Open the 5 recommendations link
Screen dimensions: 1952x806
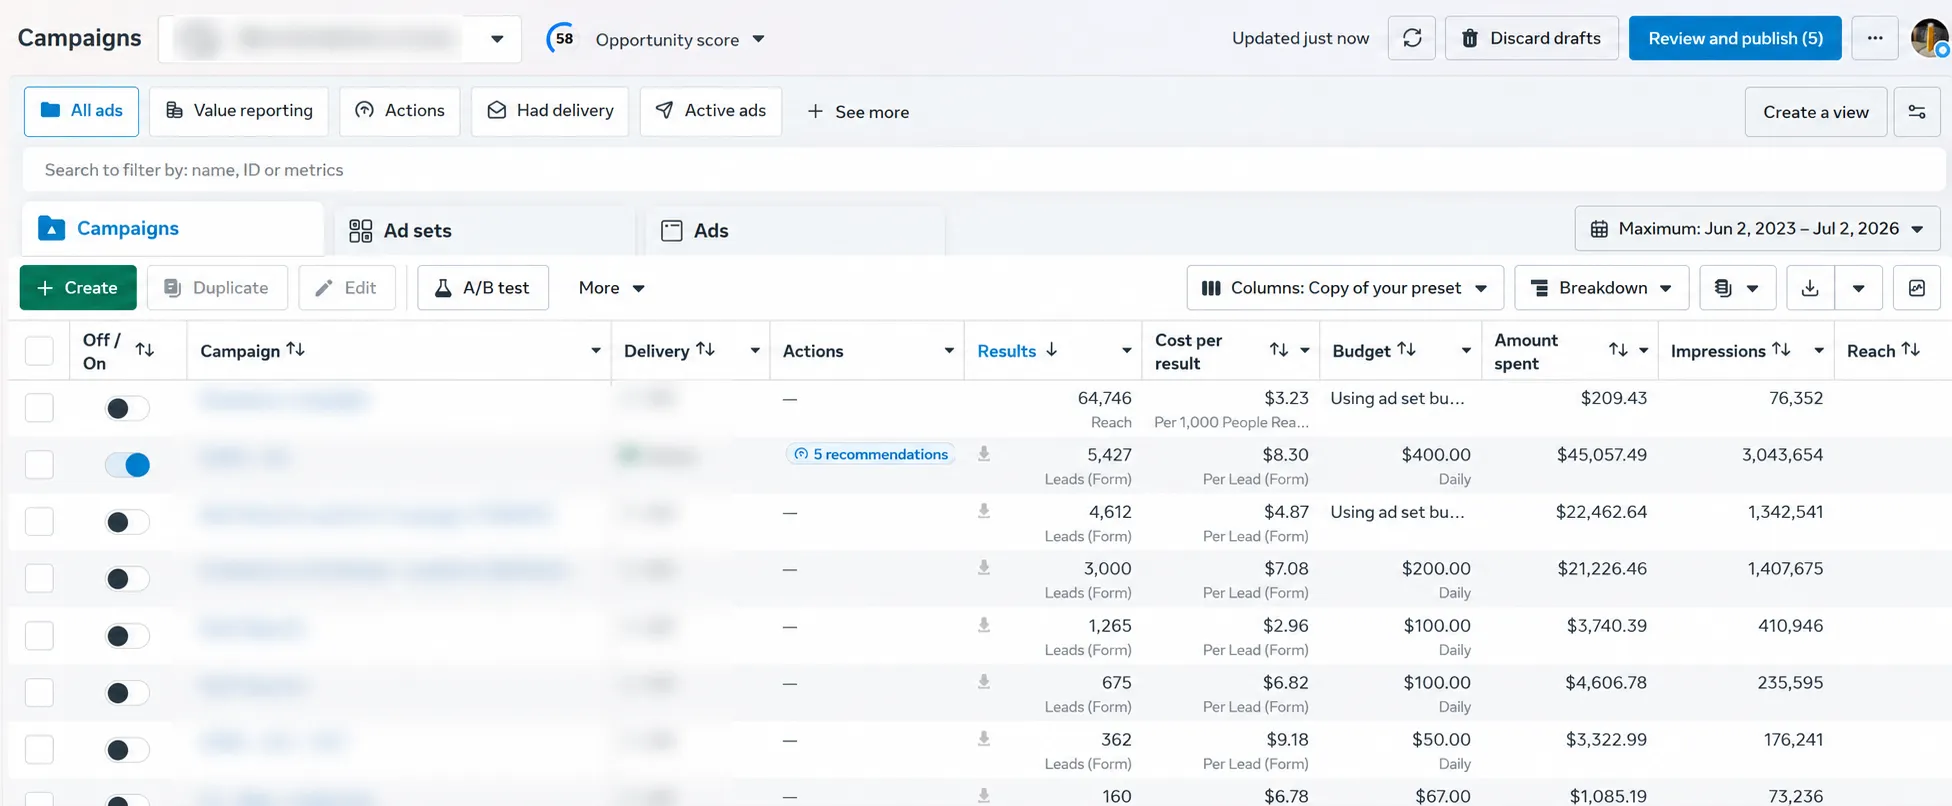click(x=870, y=454)
